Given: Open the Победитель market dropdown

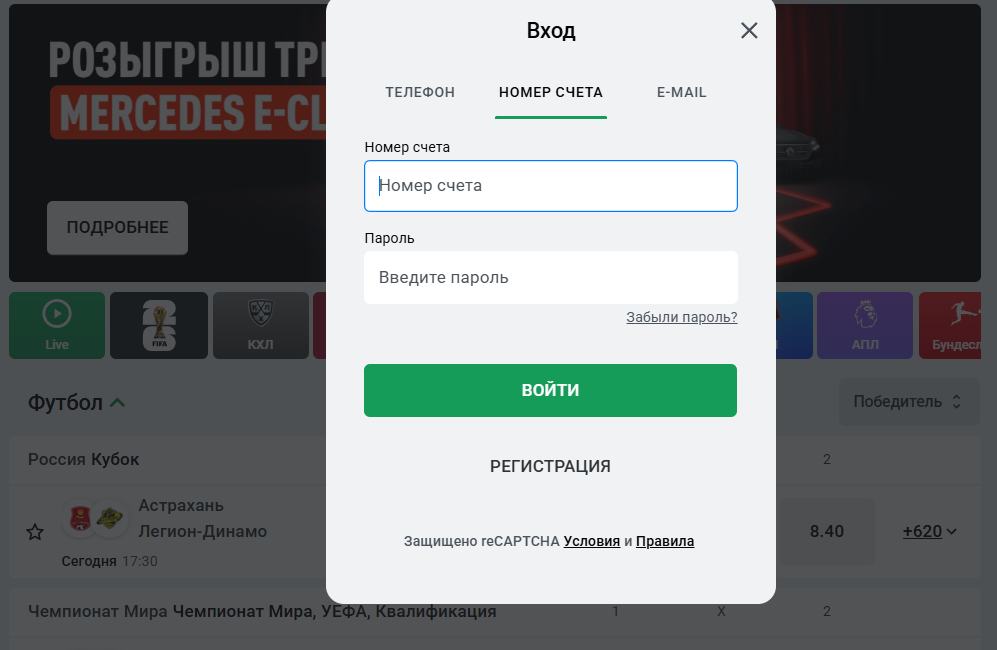Looking at the screenshot, I should [x=908, y=402].
